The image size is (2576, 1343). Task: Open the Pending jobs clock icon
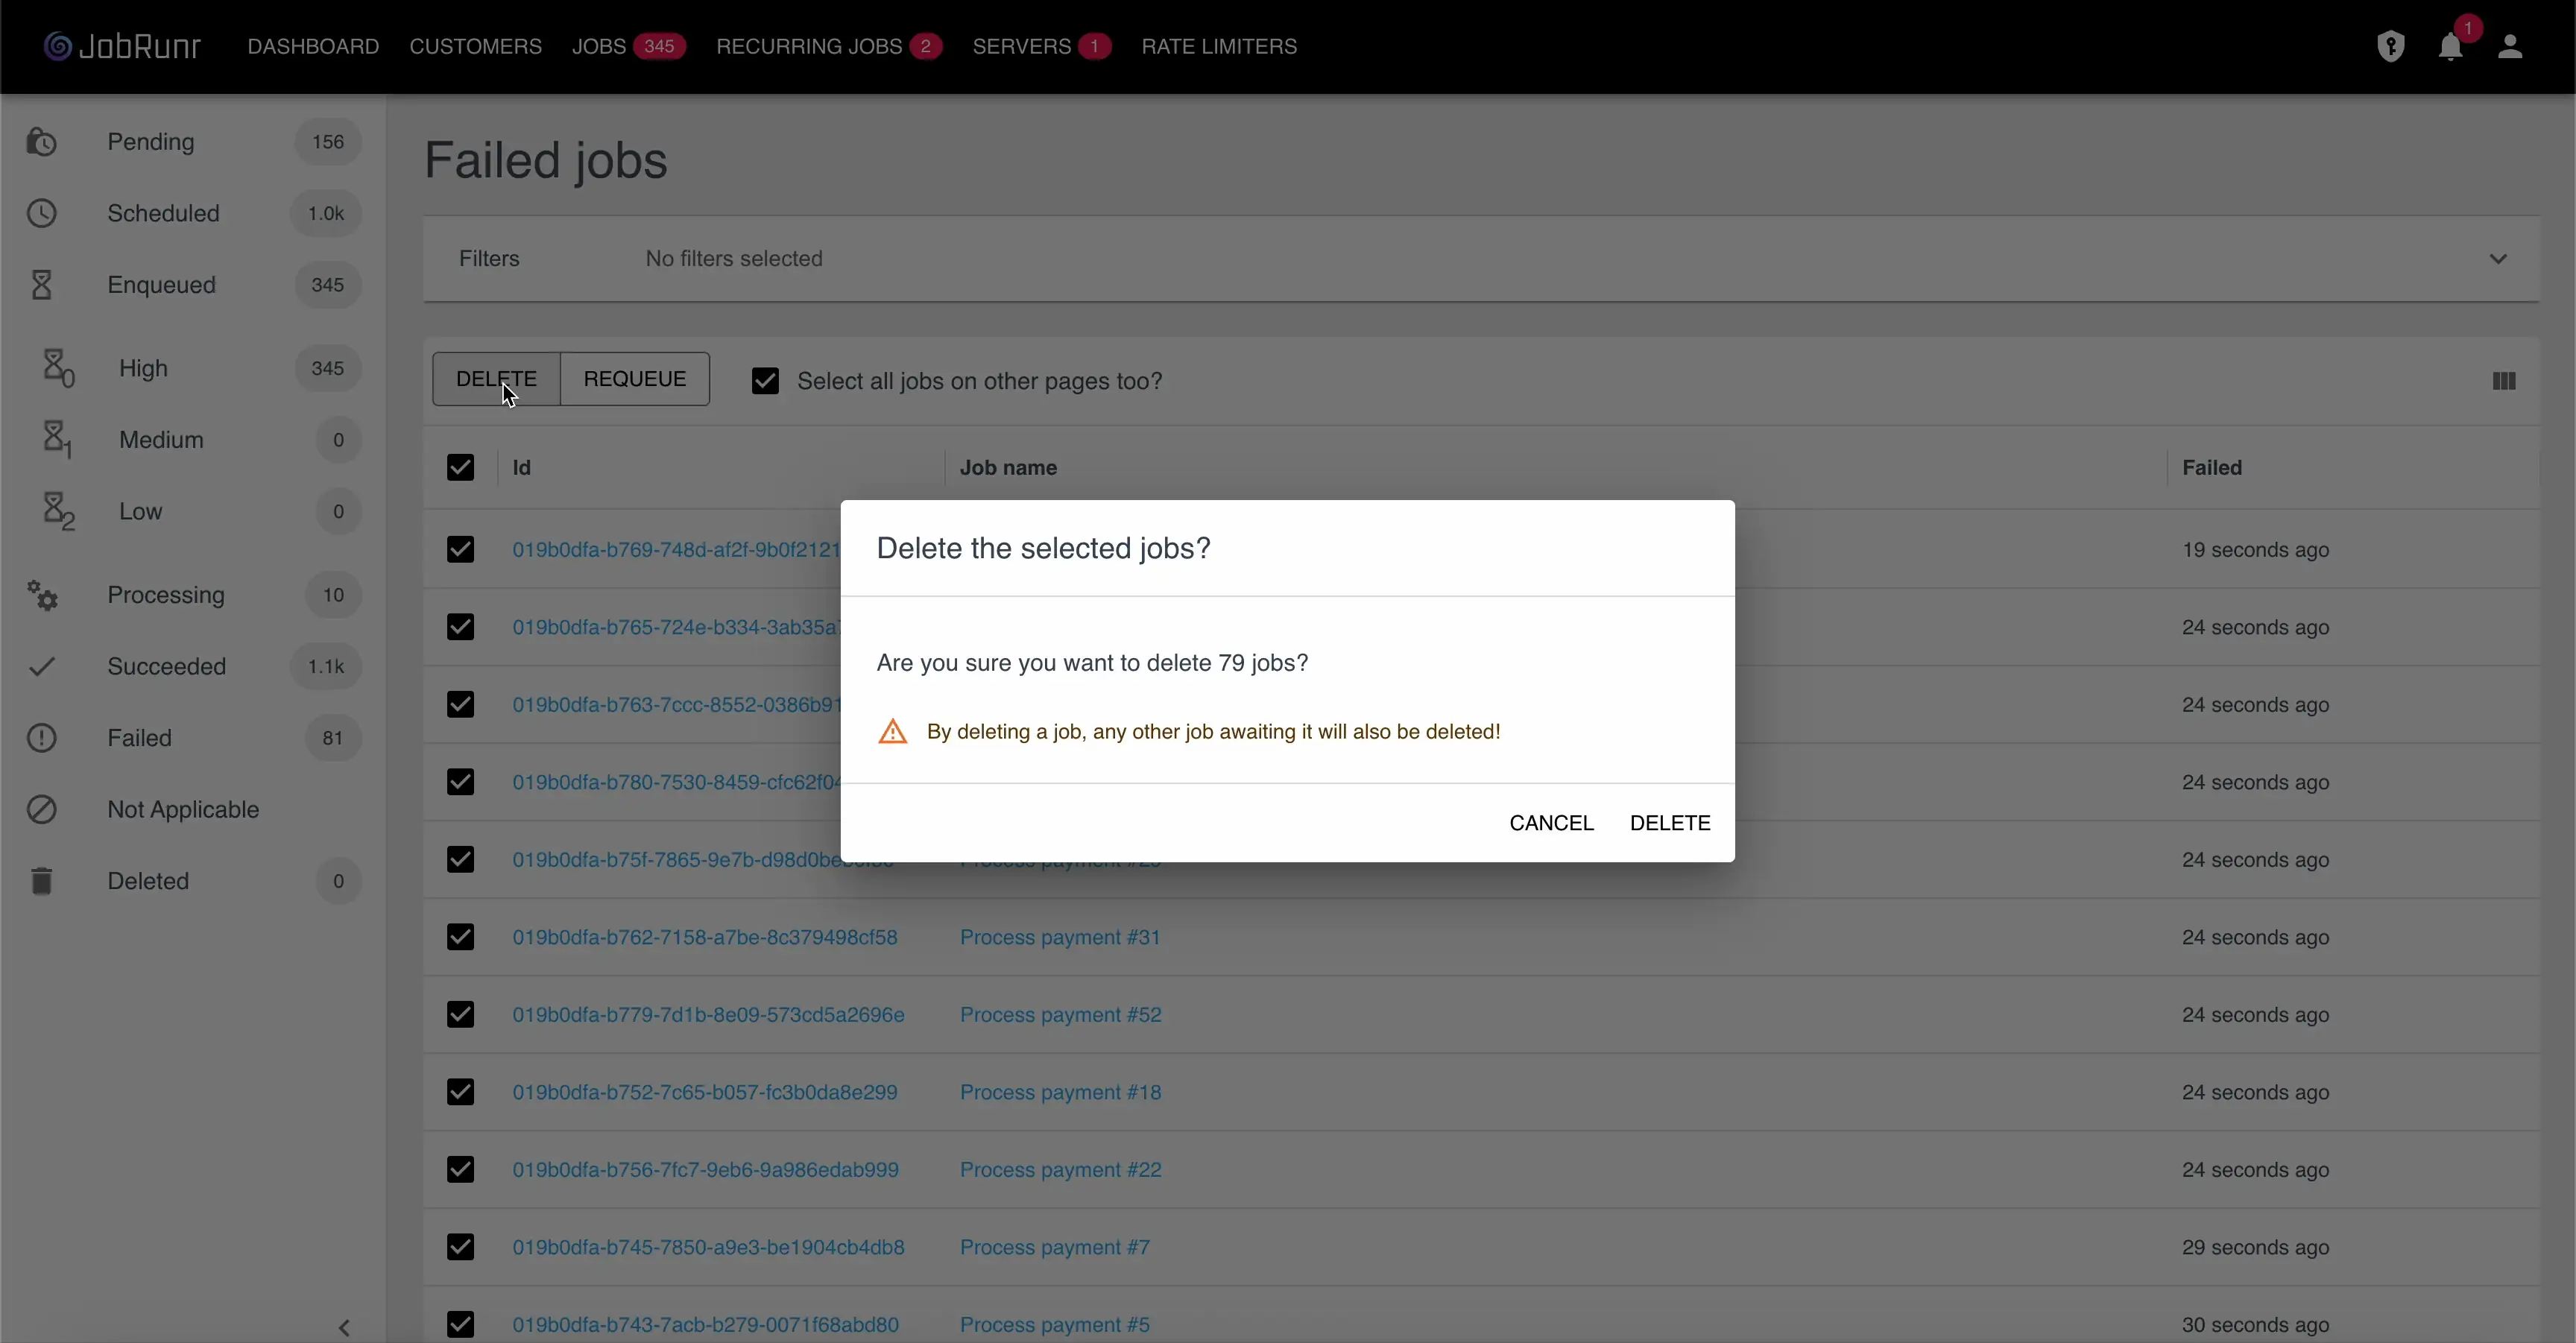click(41, 141)
